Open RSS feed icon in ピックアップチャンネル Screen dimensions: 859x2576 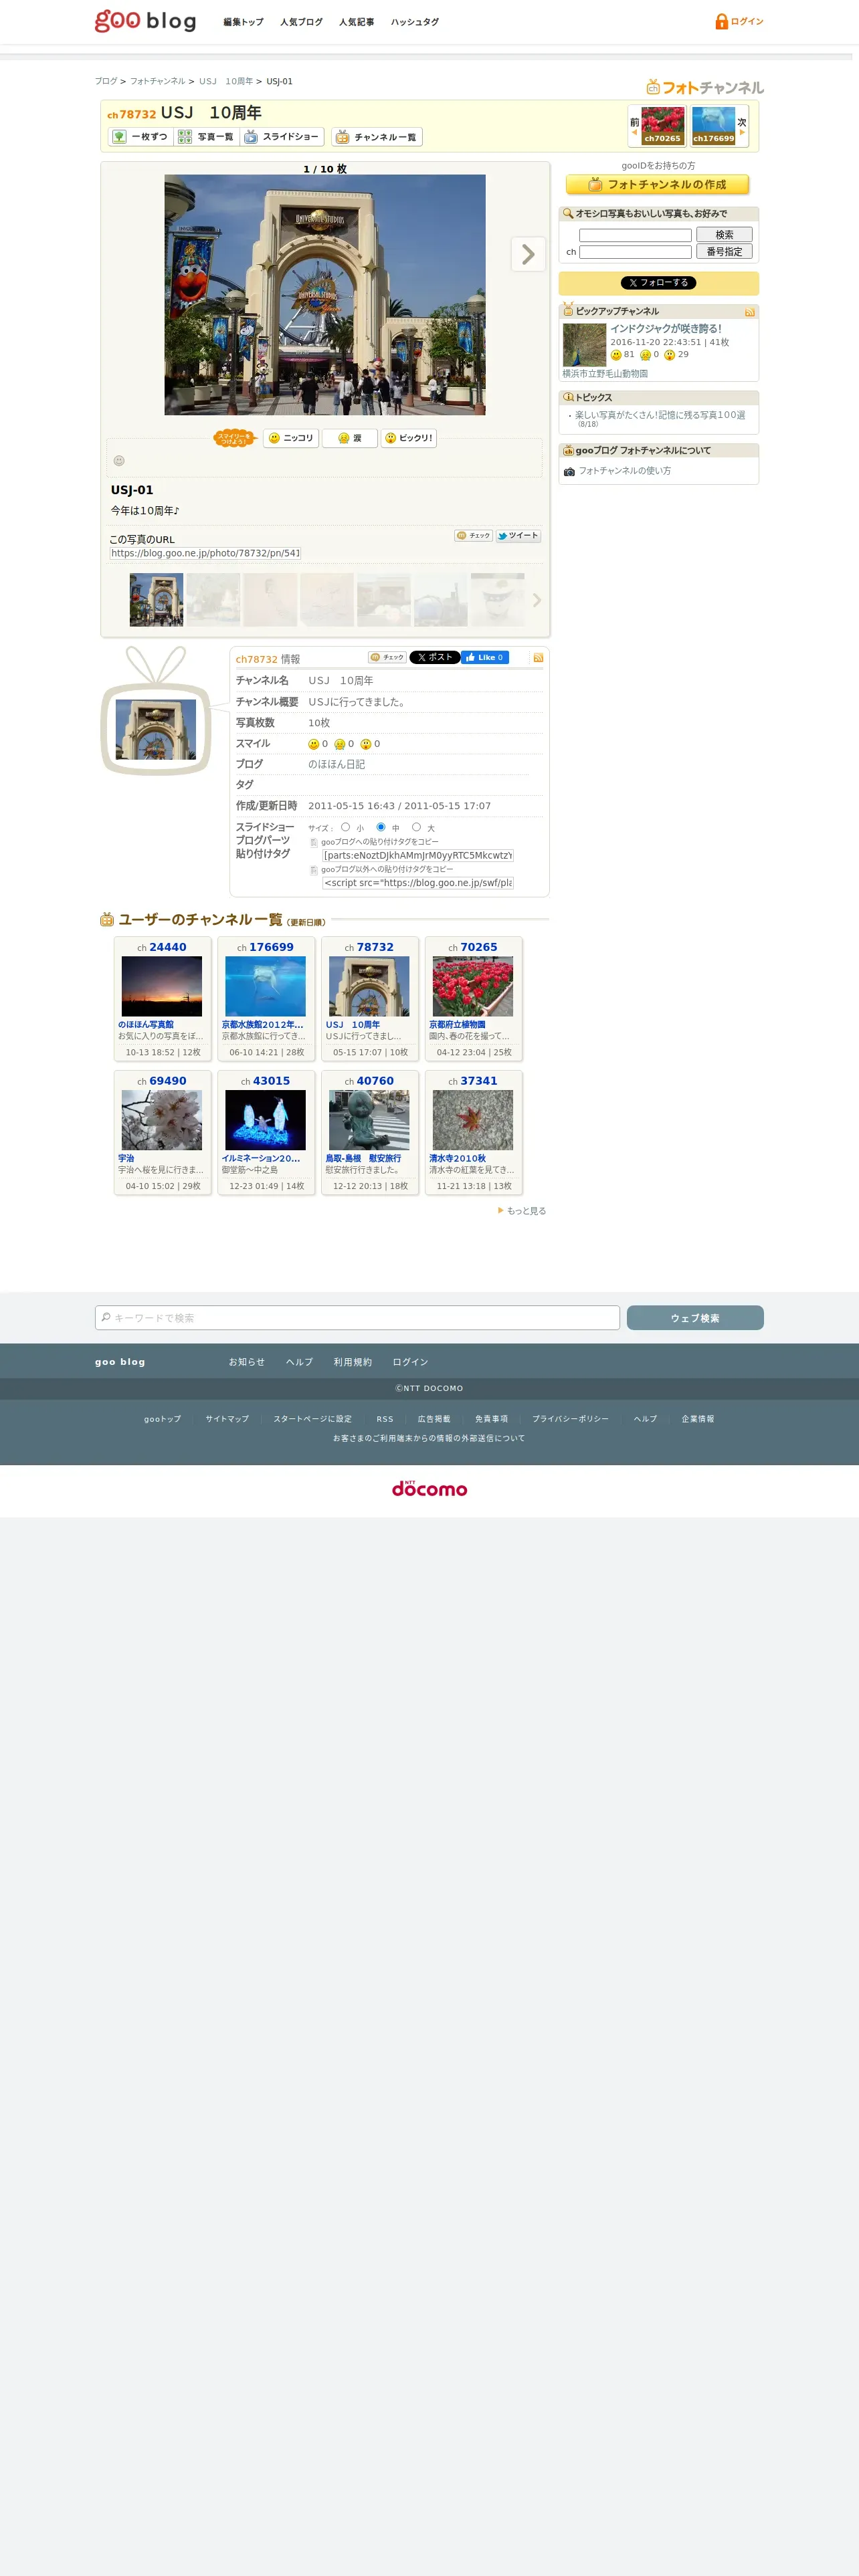tap(749, 312)
